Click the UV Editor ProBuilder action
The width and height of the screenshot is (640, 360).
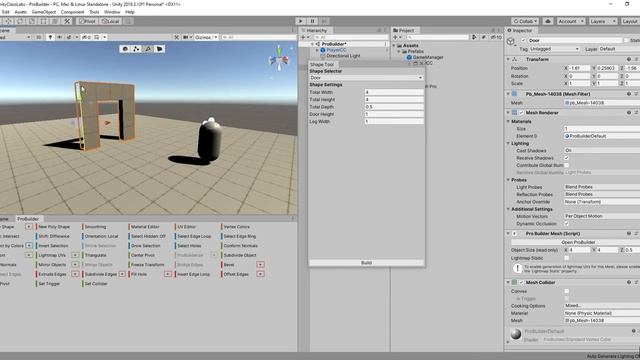187,227
